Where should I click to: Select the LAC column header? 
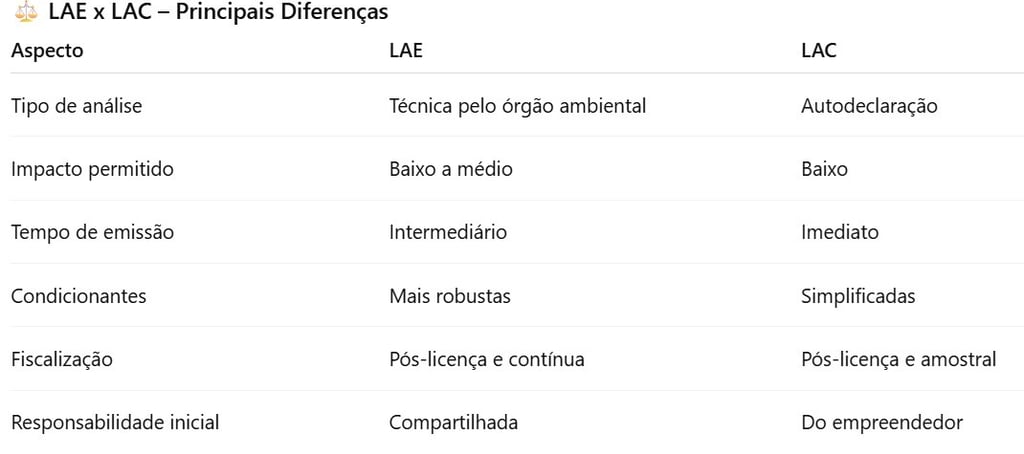click(819, 51)
